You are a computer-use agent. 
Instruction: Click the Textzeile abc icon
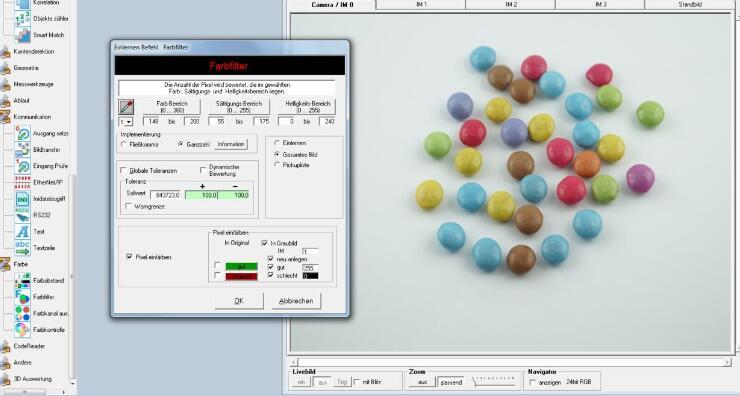(22, 248)
